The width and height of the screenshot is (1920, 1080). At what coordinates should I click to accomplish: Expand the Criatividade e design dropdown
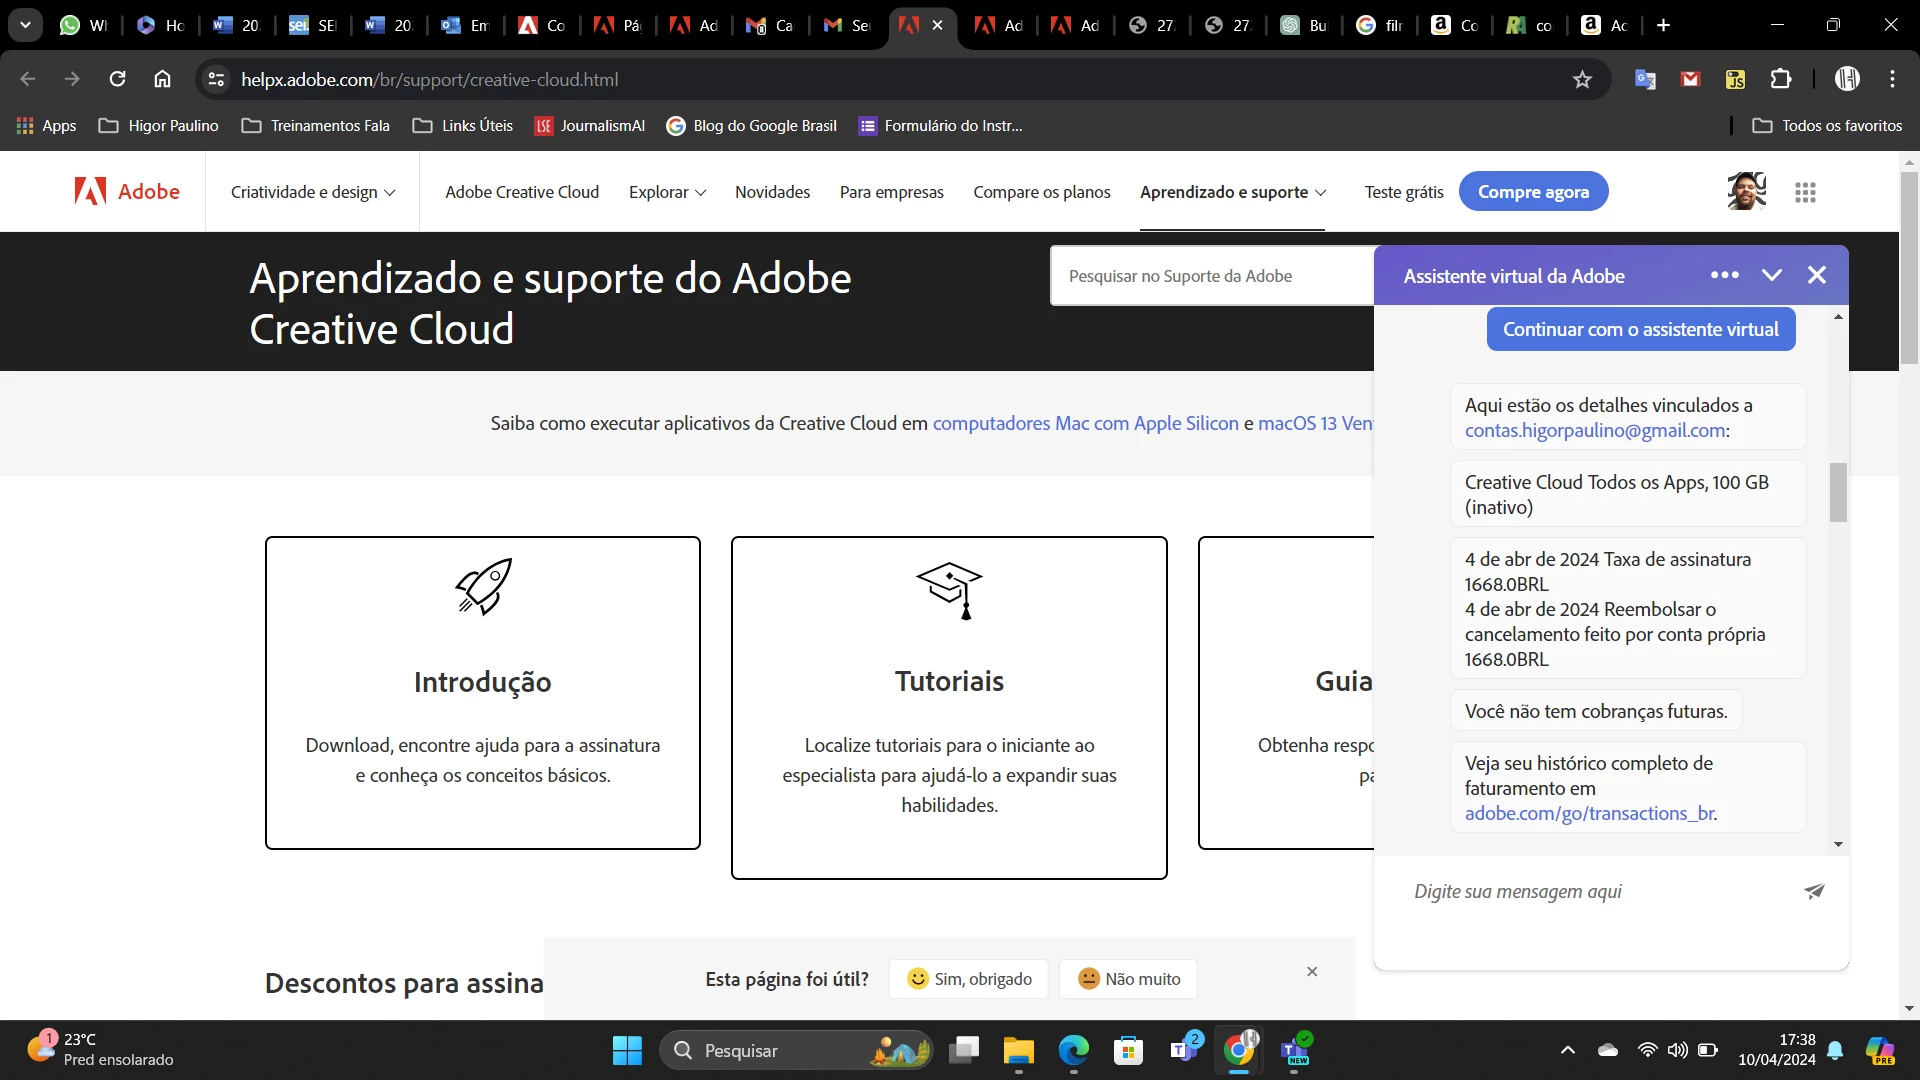click(x=312, y=192)
